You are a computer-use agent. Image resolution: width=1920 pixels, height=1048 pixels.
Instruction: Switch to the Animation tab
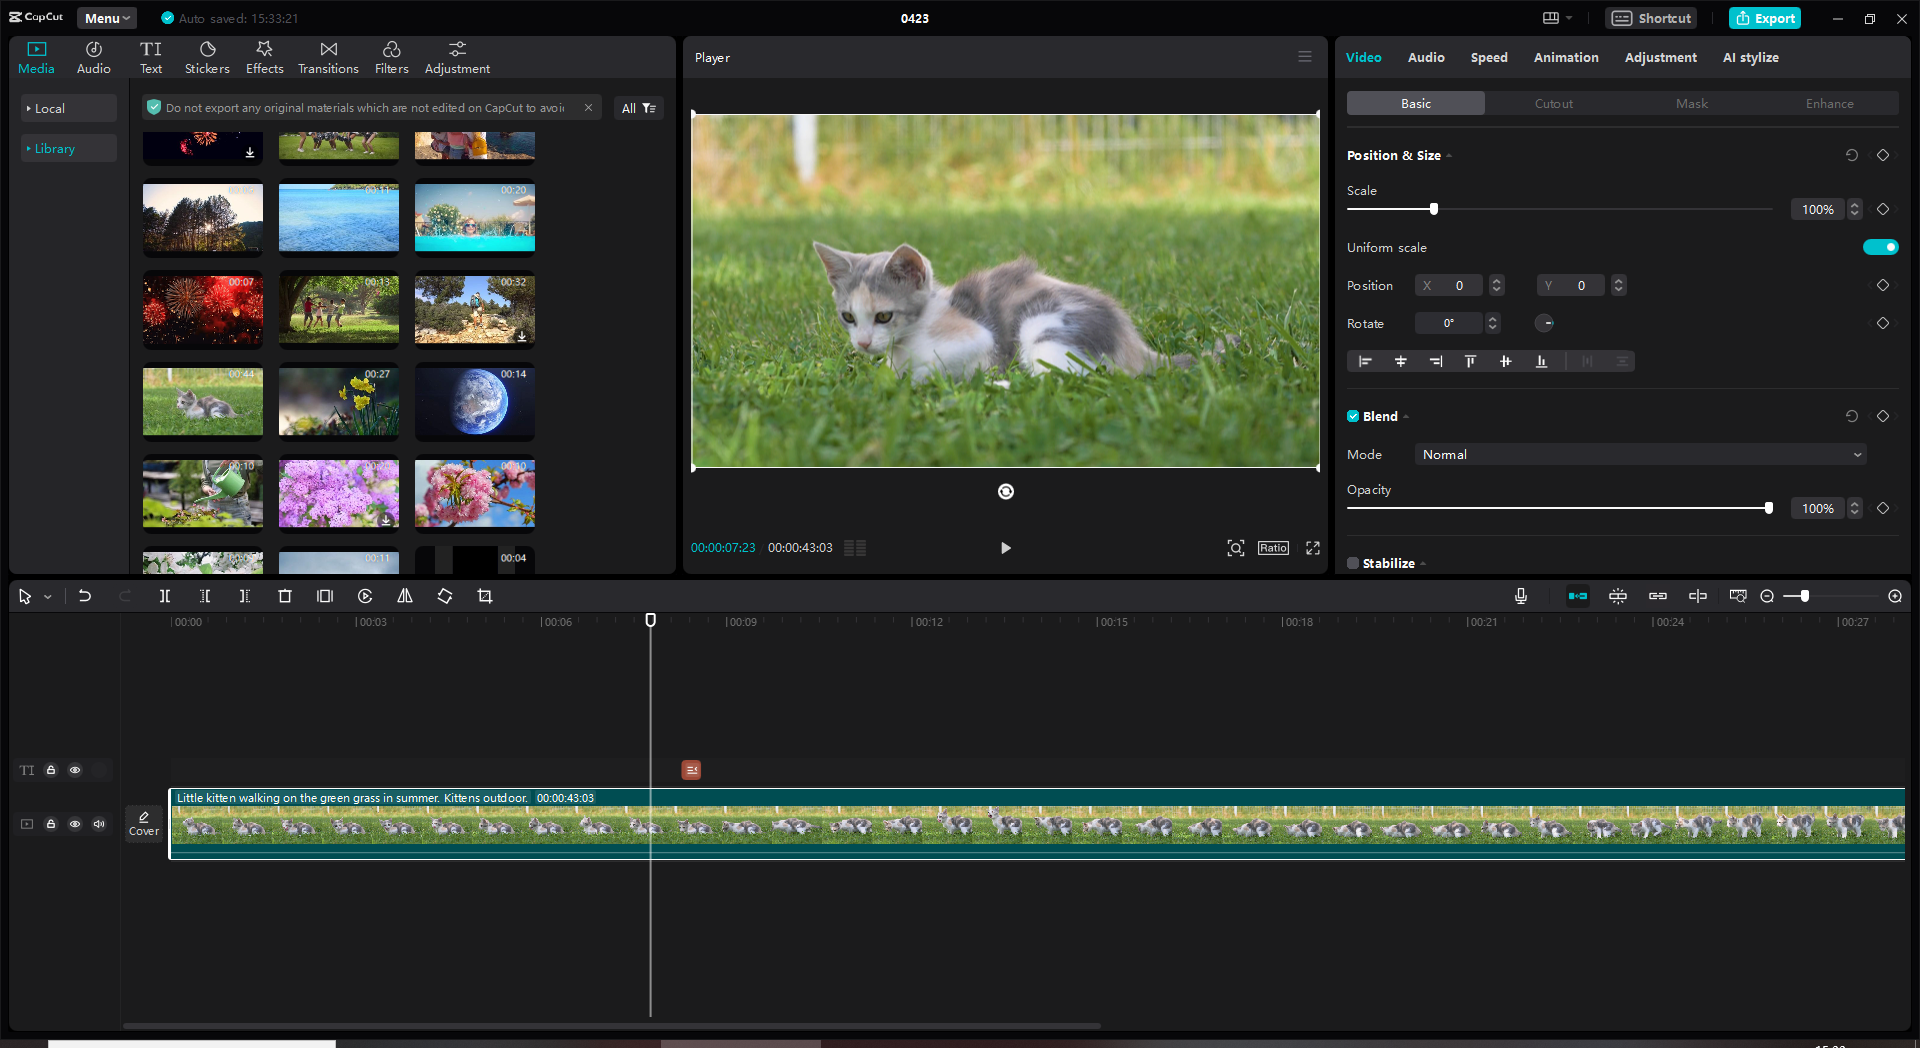tap(1565, 57)
